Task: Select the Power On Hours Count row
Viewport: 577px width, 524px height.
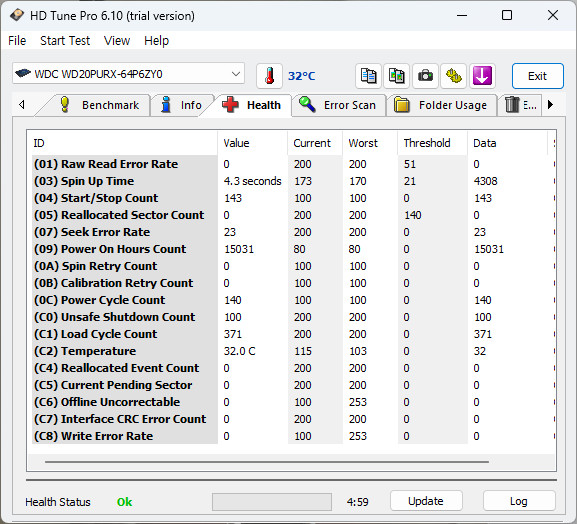Action: 293,249
